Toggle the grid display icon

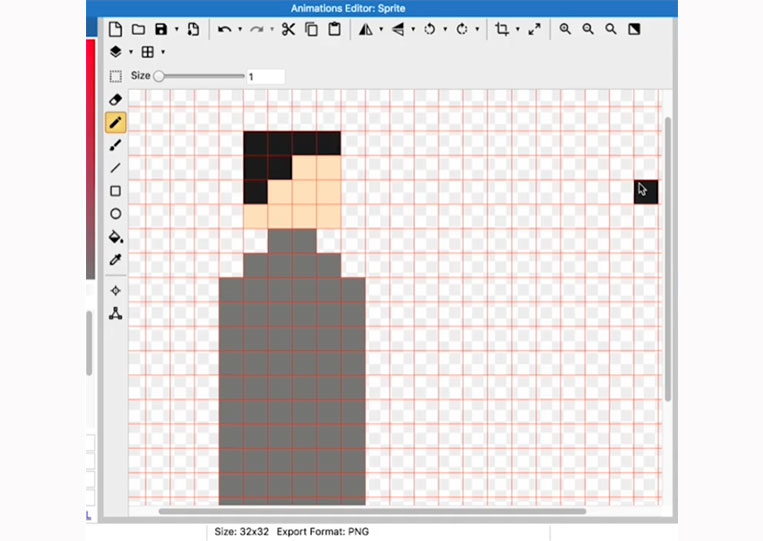pyautogui.click(x=147, y=52)
